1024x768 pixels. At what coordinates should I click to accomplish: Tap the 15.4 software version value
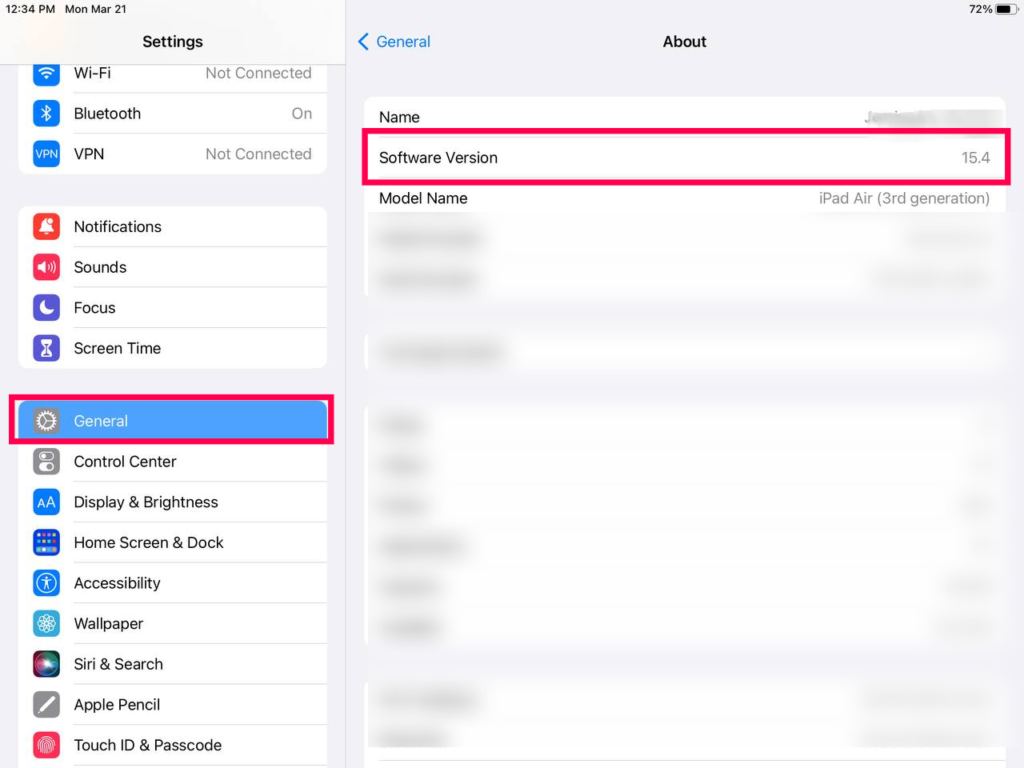pyautogui.click(x=975, y=158)
